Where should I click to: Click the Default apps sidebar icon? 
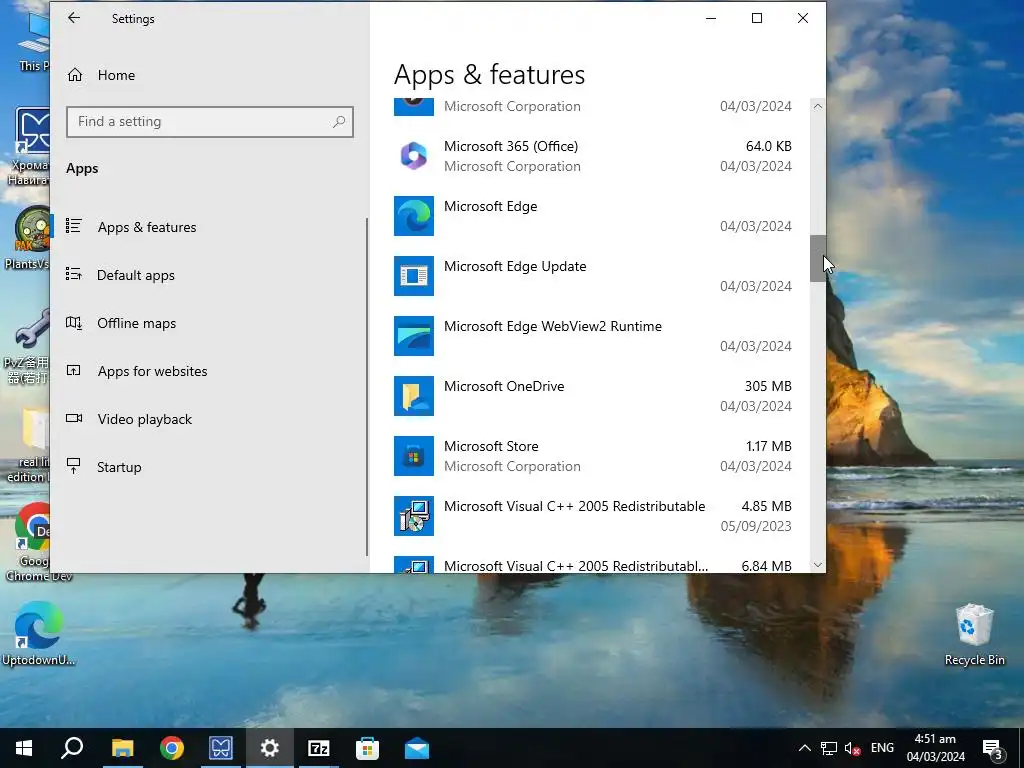[74, 274]
